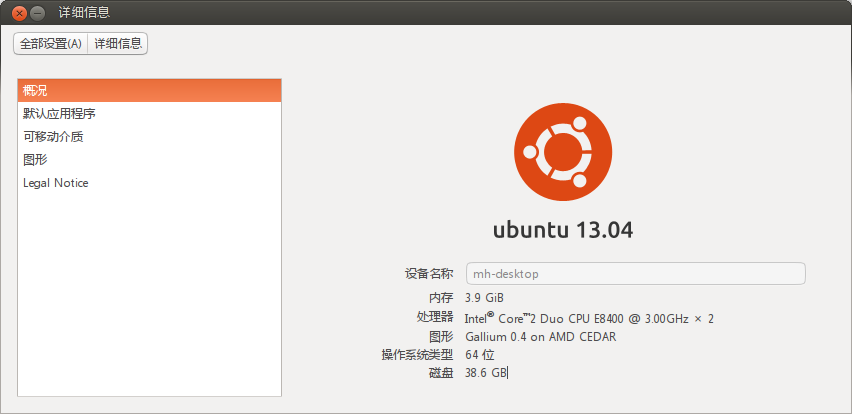
Task: Click the mh-desktop device name field
Action: tap(636, 273)
